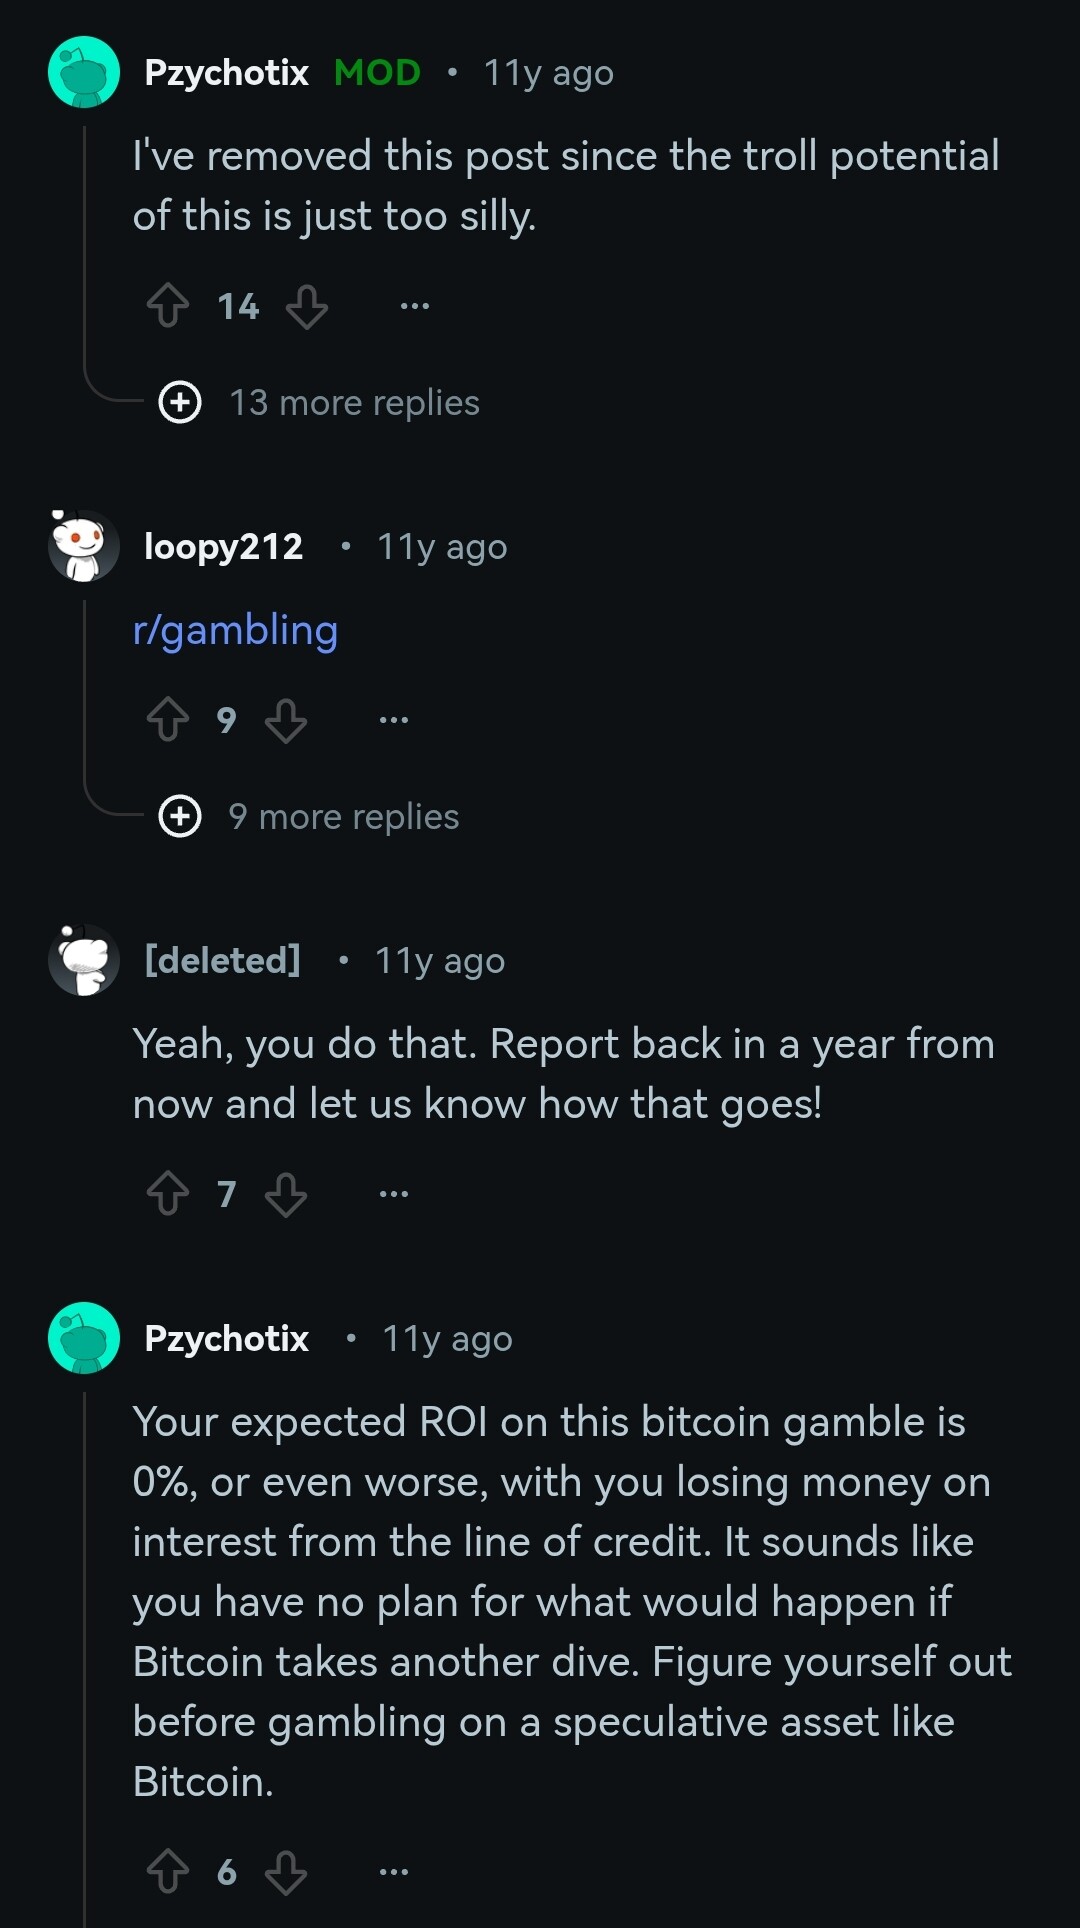Open loopy212's user profile name

click(224, 547)
